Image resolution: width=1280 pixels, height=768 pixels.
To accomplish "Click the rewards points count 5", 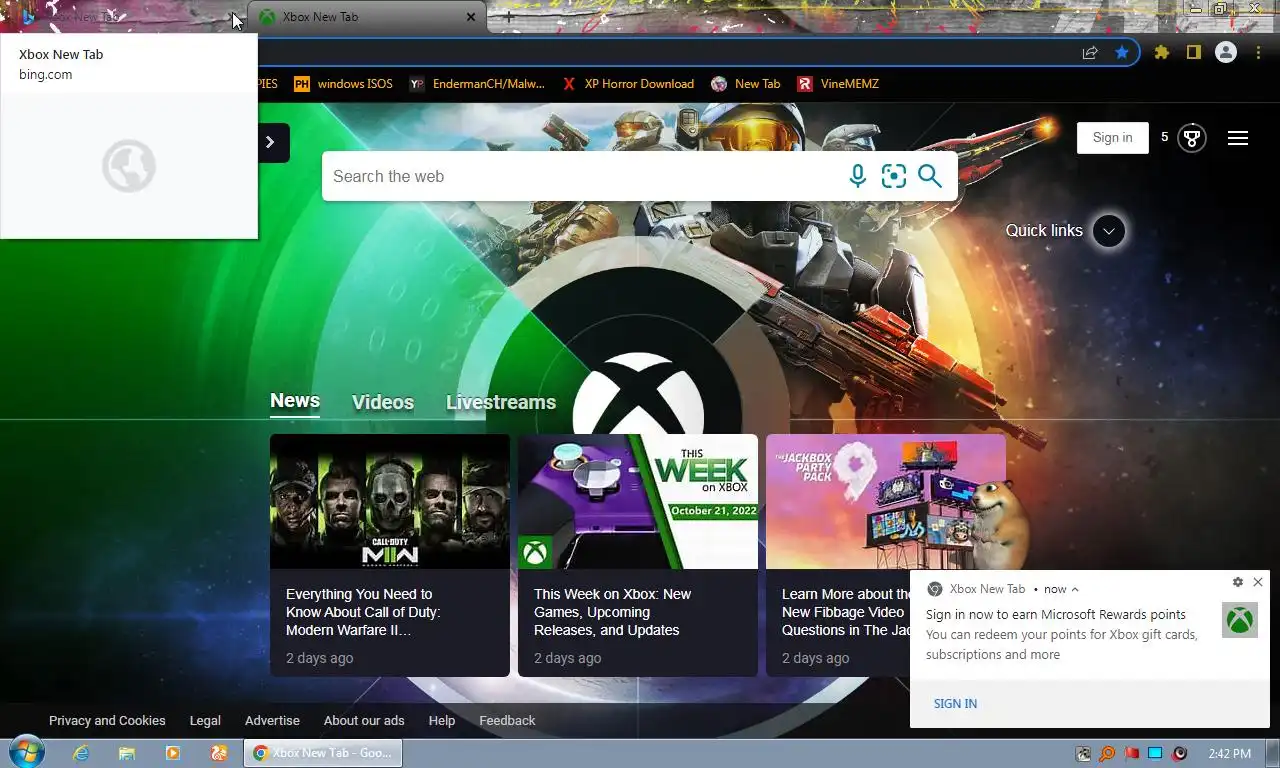I will (1164, 137).
